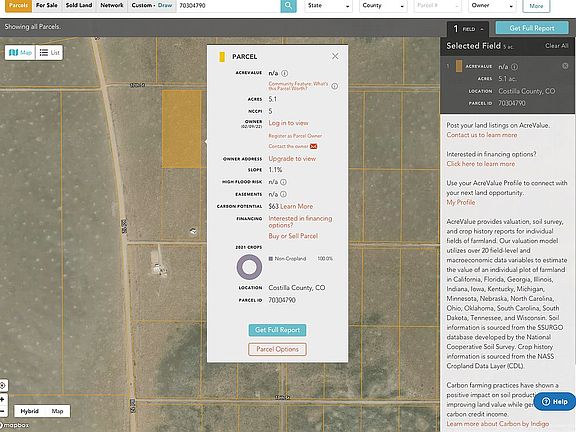Image resolution: width=576 pixels, height=432 pixels.
Task: Open Community Feature info icon
Action: pyautogui.click(x=334, y=86)
